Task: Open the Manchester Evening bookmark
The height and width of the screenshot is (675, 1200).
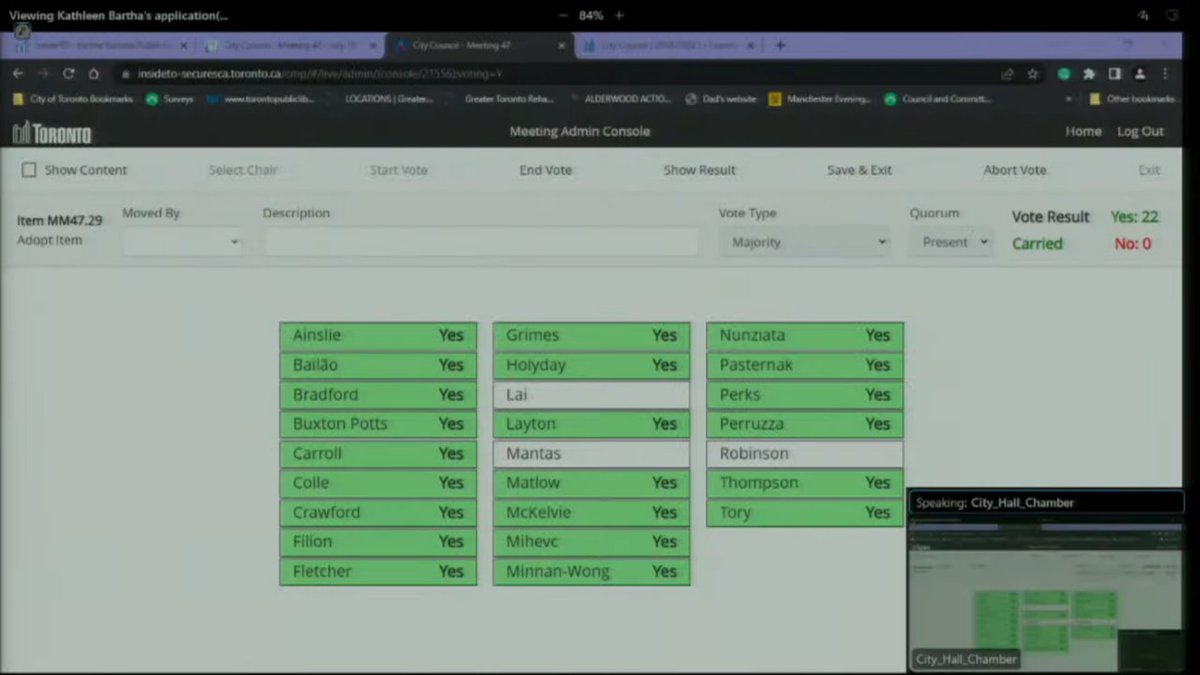Action: click(821, 99)
